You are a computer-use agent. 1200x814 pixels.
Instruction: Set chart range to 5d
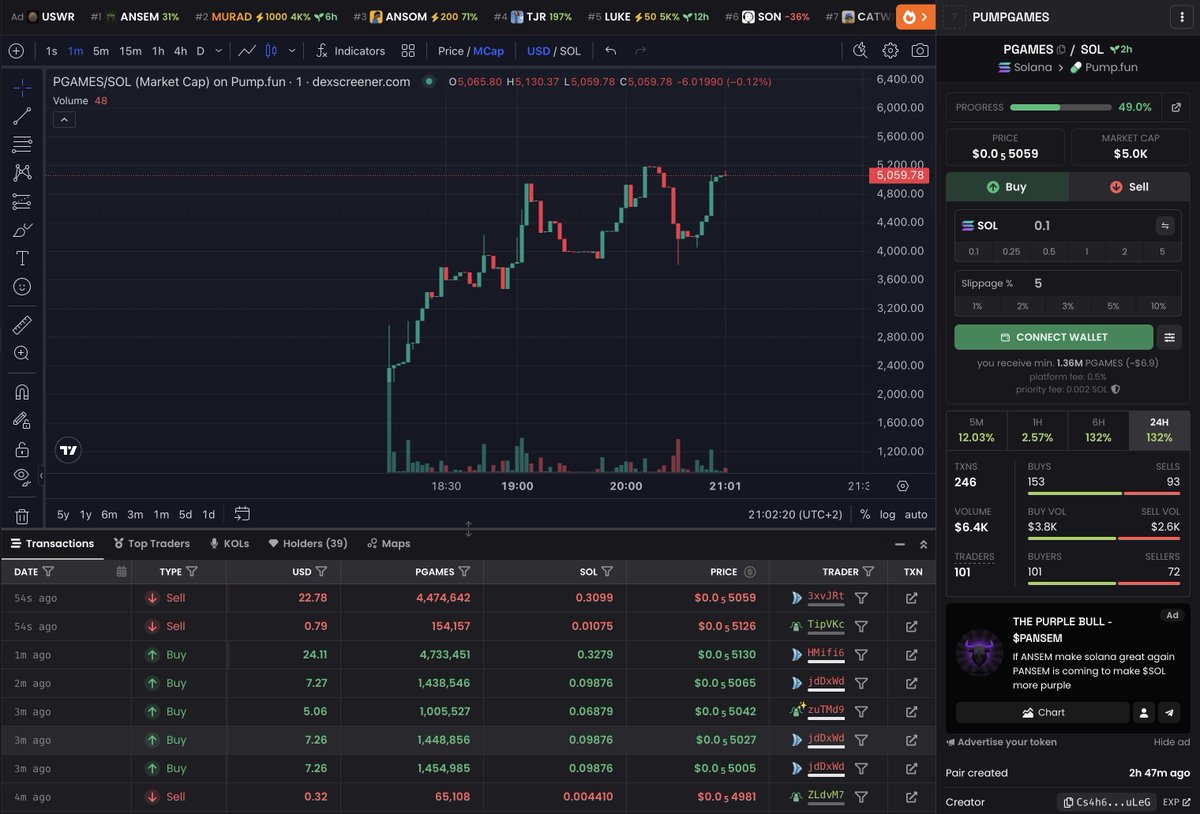[x=185, y=514]
